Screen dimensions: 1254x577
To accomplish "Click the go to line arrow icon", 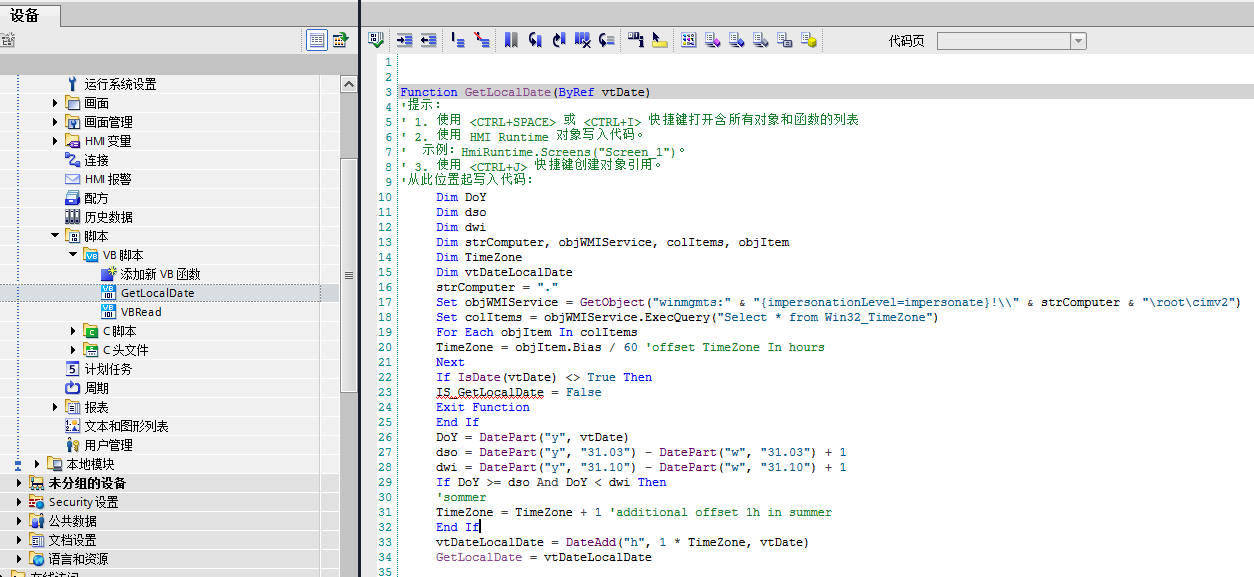I will pos(606,40).
